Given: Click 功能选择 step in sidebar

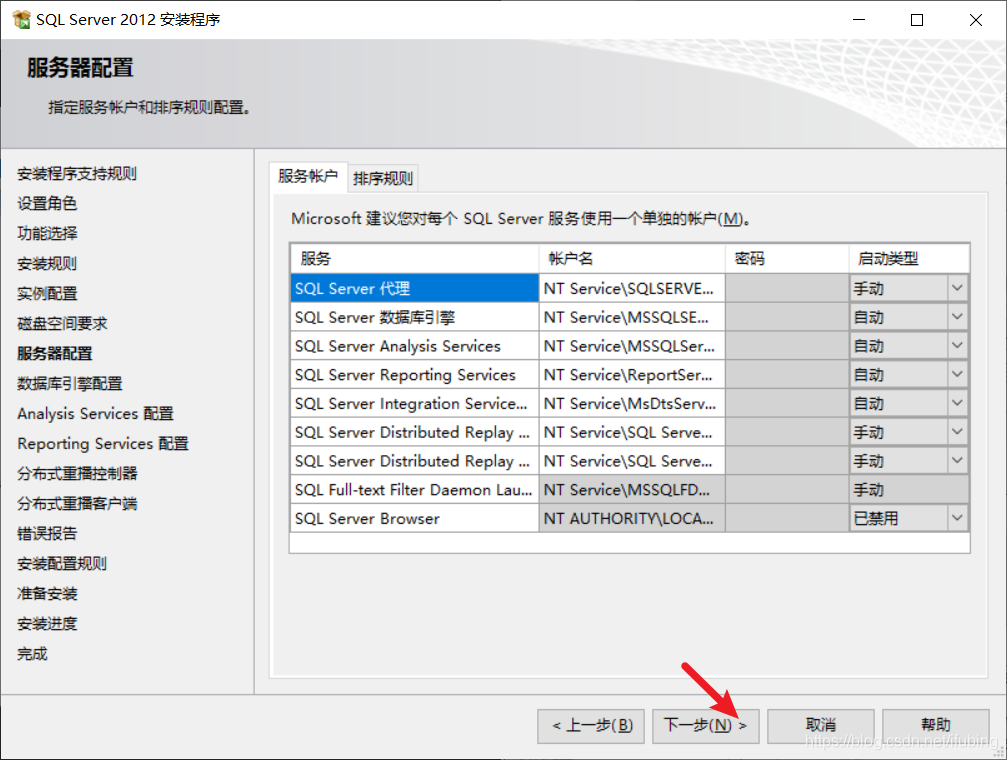Looking at the screenshot, I should tap(47, 233).
